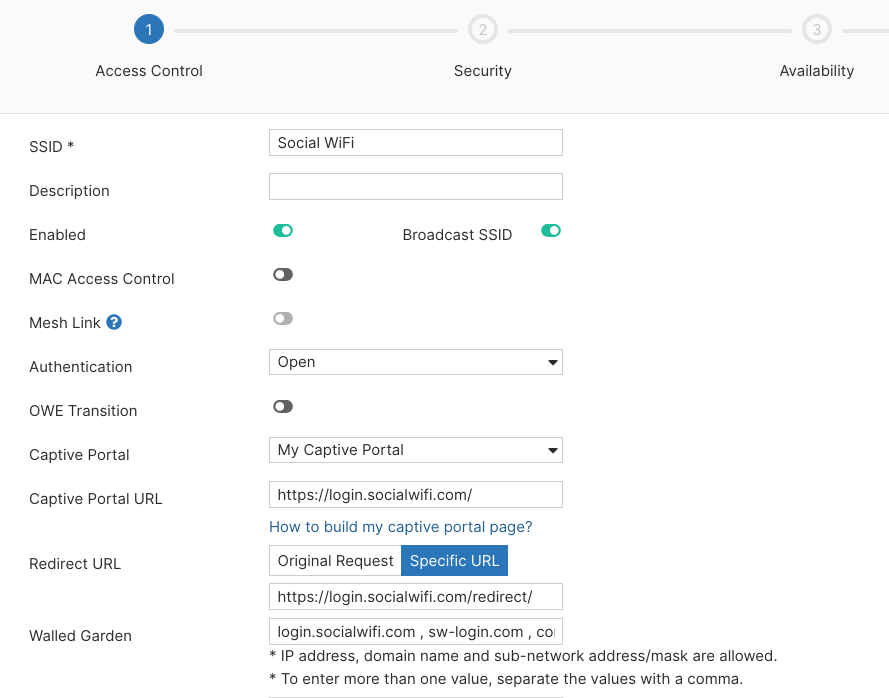Open the Authentication dropdown
This screenshot has width=889, height=698.
[x=415, y=362]
